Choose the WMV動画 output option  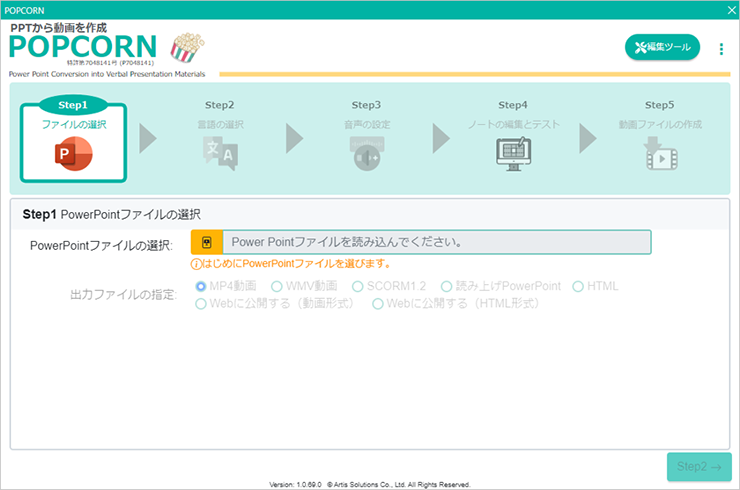[304, 286]
